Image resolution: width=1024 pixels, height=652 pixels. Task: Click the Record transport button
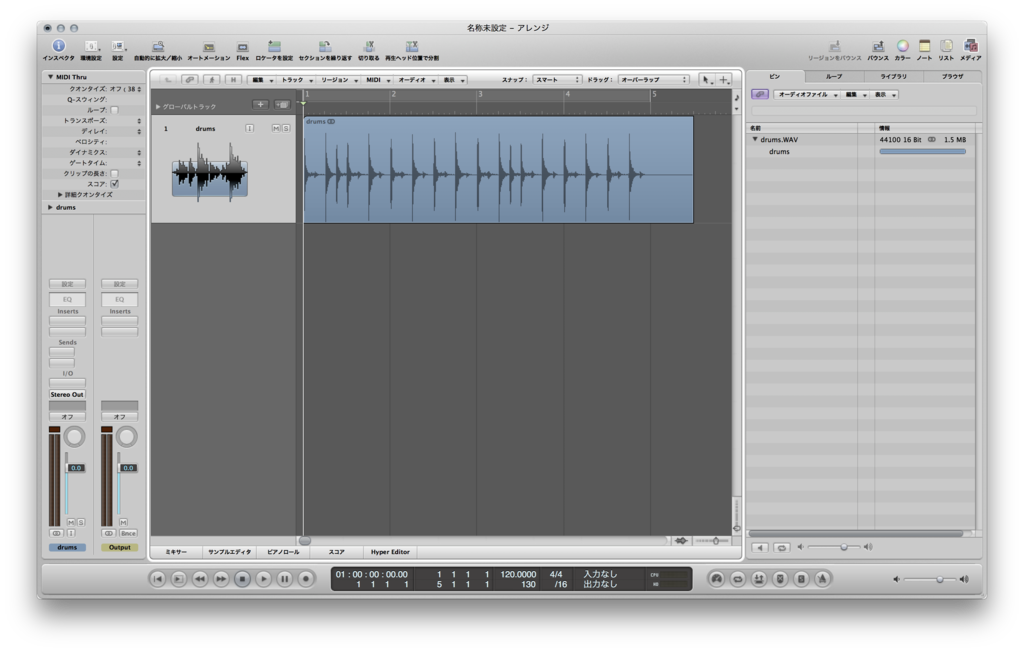(x=306, y=579)
